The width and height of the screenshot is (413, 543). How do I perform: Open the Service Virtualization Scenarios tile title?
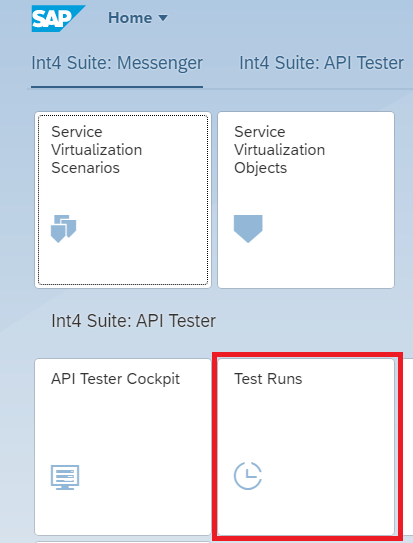97,150
